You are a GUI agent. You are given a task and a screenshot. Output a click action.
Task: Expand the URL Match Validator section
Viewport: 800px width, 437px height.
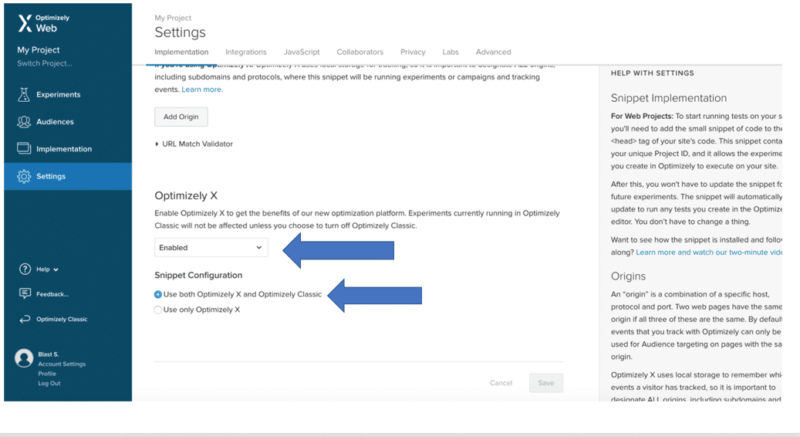194,144
